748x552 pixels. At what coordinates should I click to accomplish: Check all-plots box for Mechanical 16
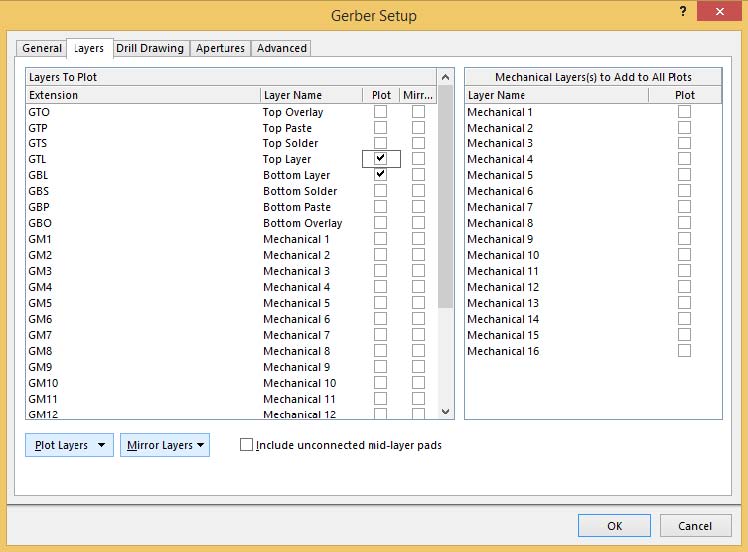tap(684, 351)
